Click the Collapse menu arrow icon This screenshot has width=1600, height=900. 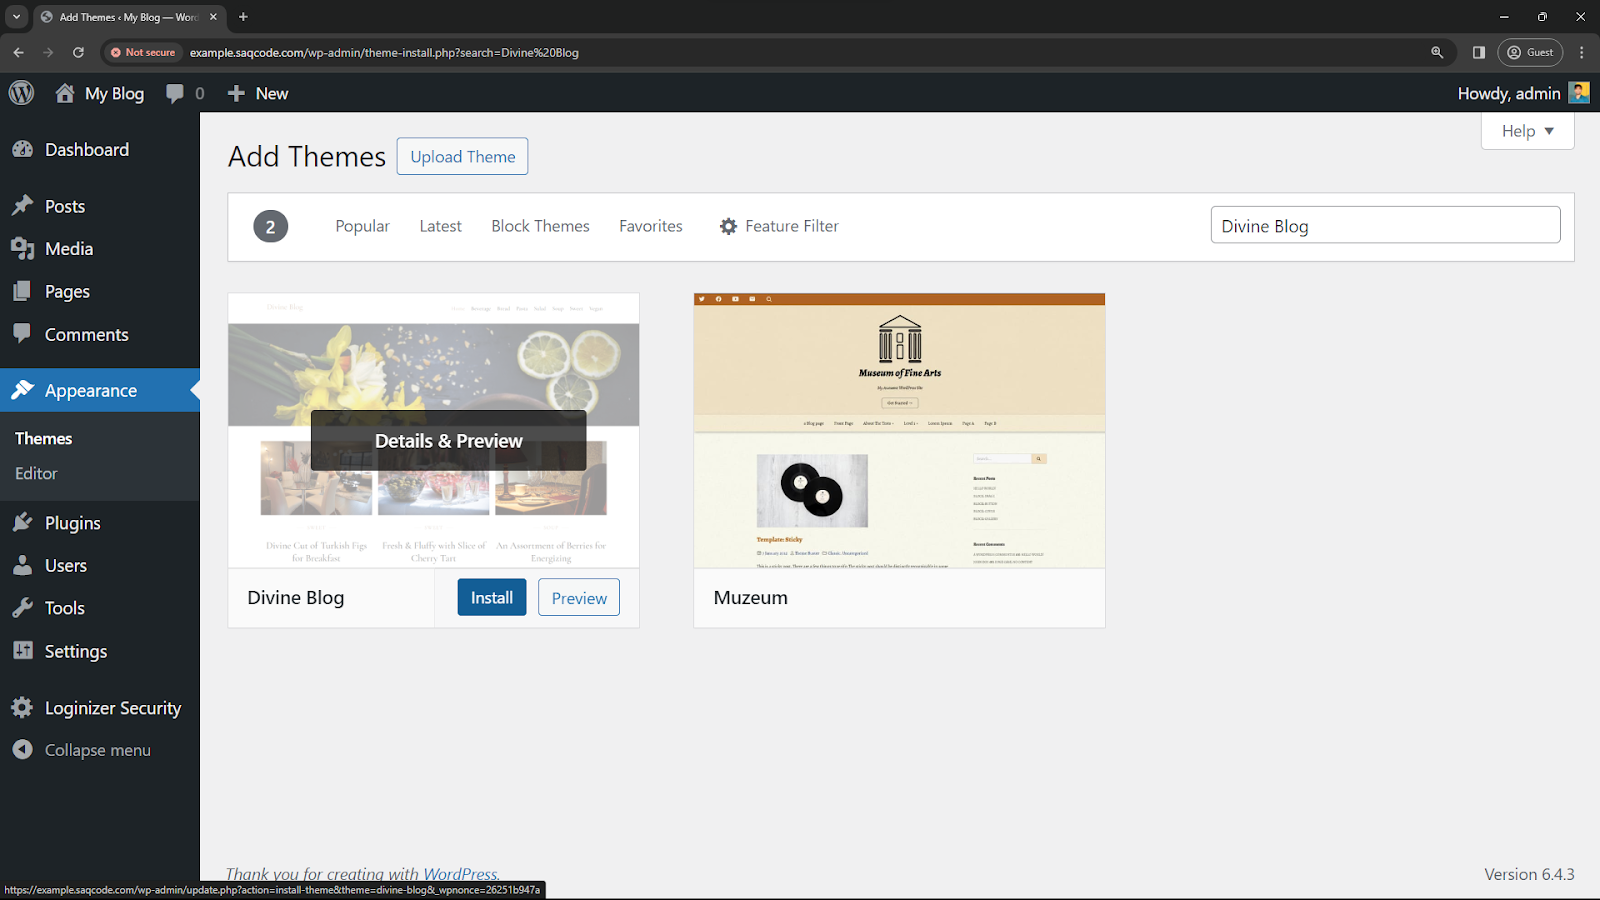[22, 749]
